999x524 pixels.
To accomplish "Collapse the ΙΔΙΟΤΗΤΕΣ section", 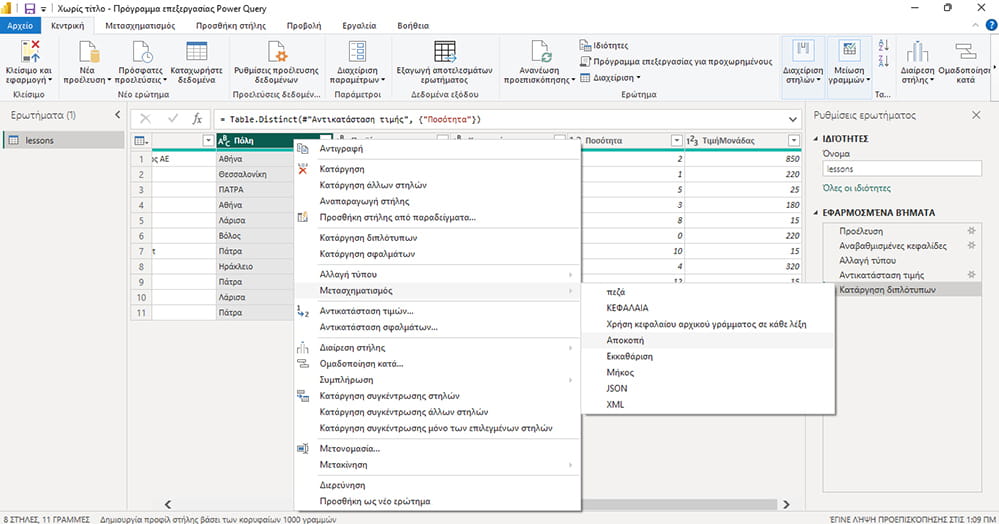I will tap(816, 138).
